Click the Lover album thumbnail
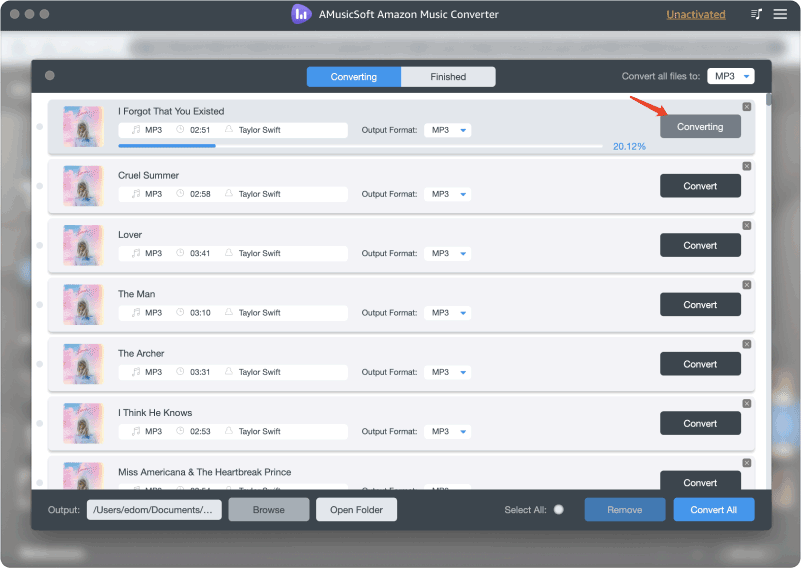 tap(83, 245)
